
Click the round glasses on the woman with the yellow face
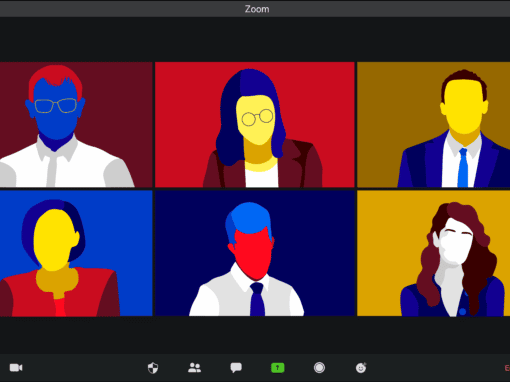click(x=257, y=118)
